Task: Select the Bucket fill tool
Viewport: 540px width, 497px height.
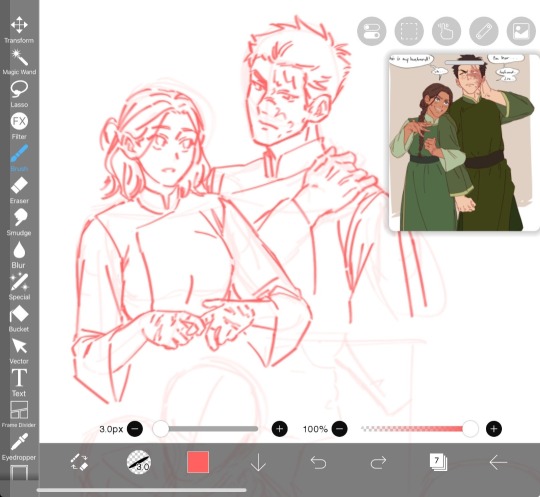Action: (x=19, y=319)
